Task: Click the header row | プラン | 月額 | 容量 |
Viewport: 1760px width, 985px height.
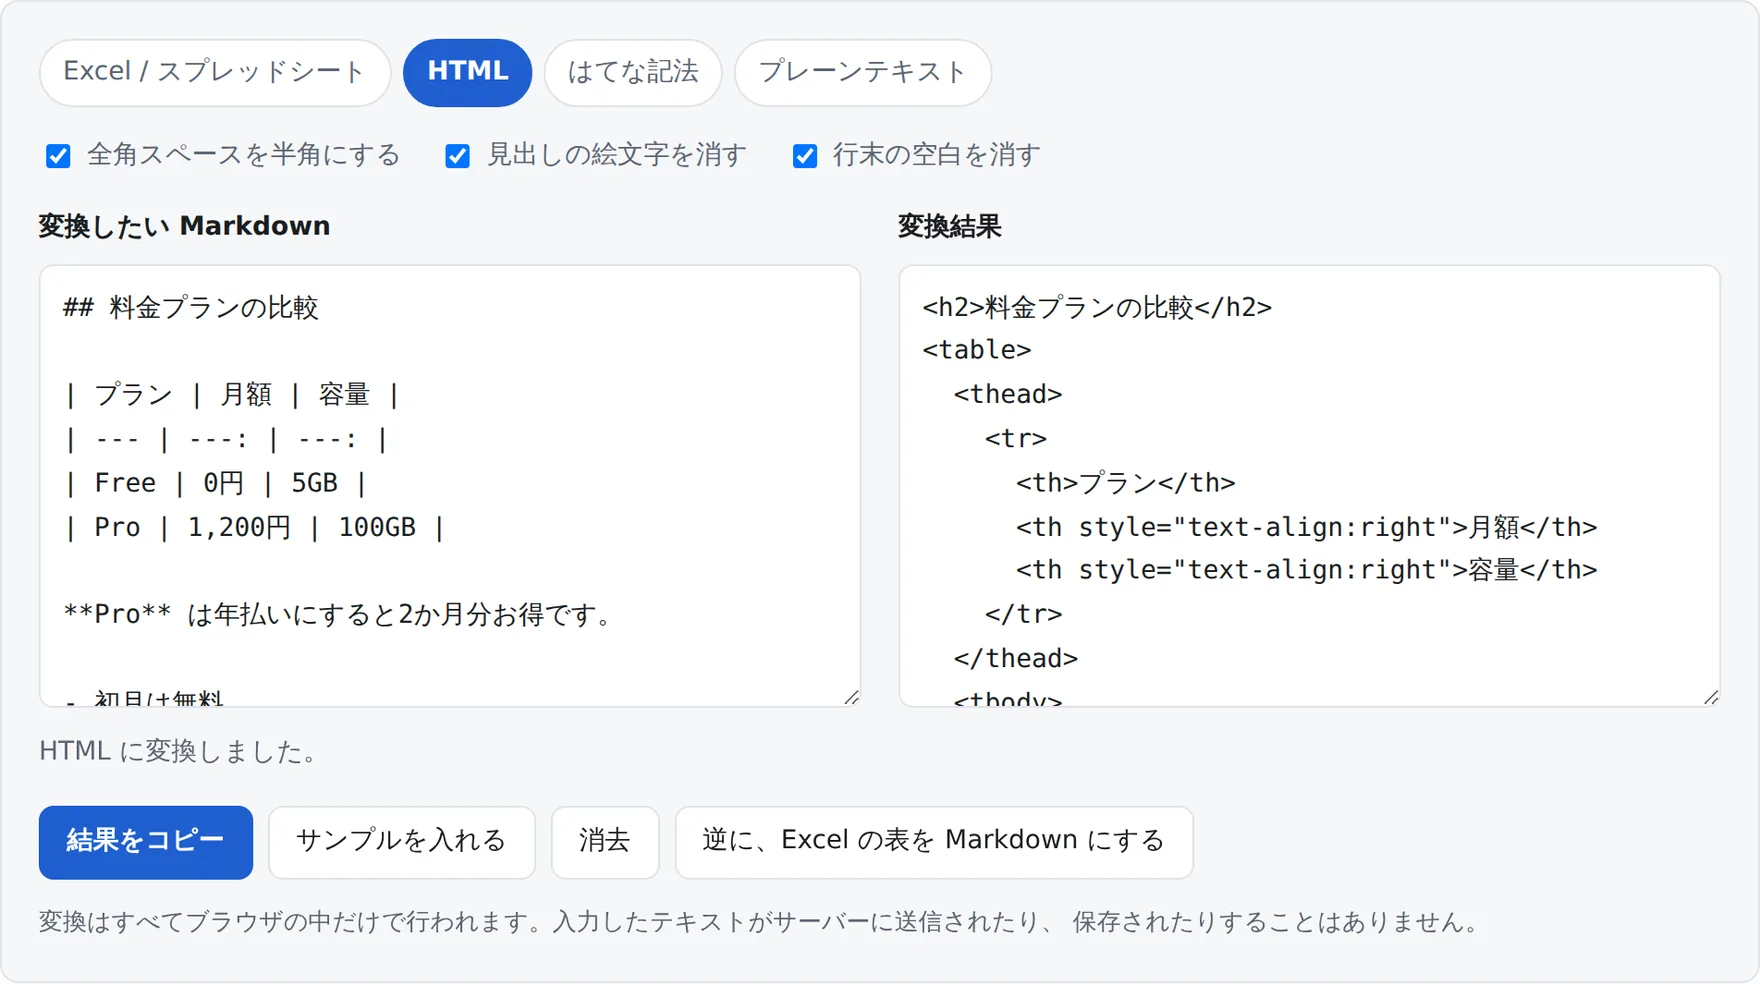Action: [x=232, y=395]
